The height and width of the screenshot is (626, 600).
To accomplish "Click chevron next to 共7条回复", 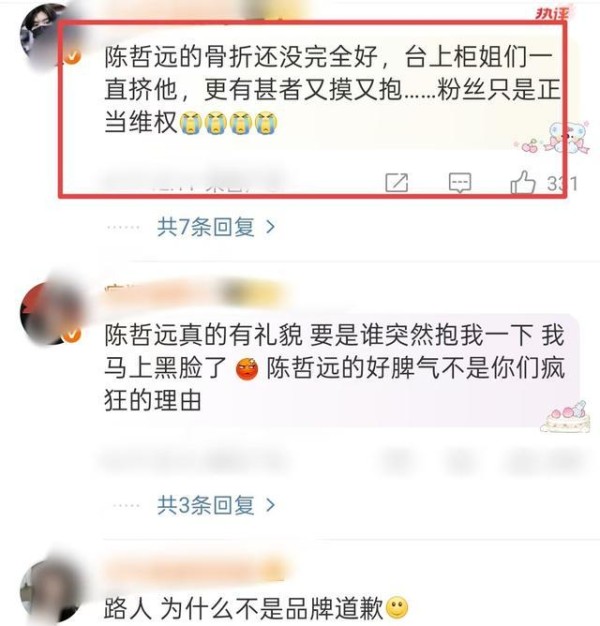I will [x=271, y=227].
